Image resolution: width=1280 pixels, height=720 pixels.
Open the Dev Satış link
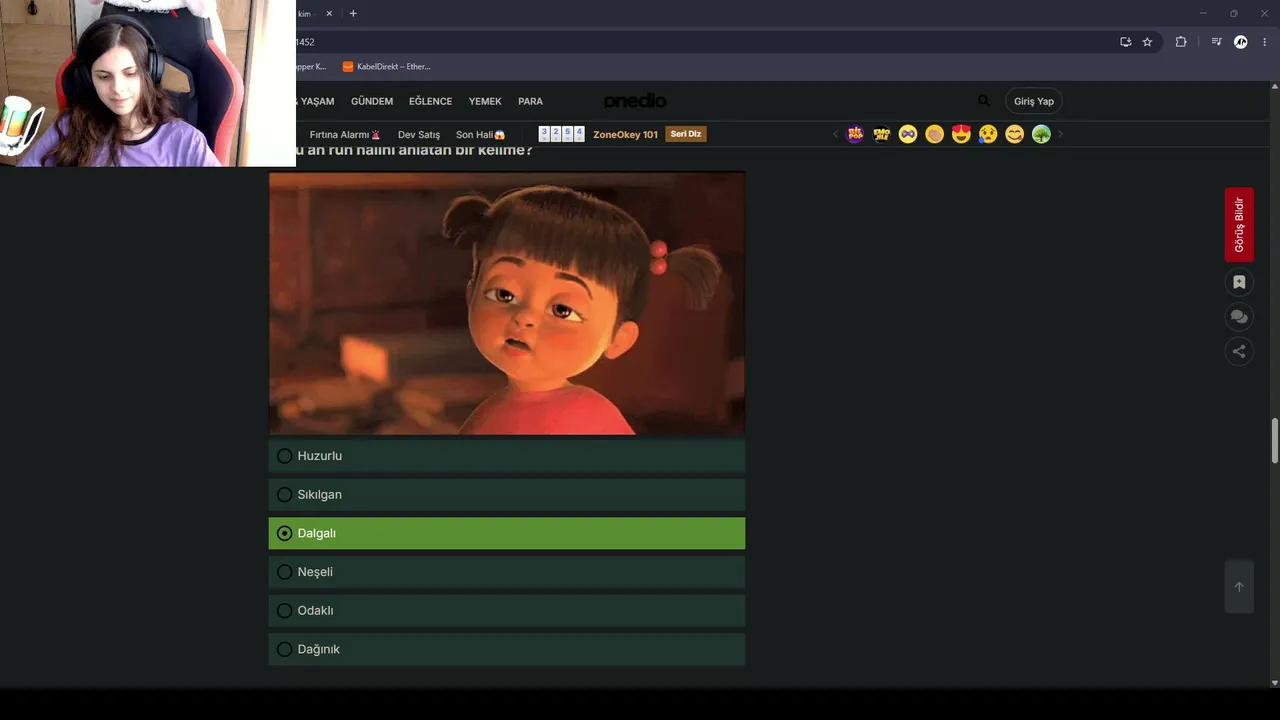click(x=419, y=135)
